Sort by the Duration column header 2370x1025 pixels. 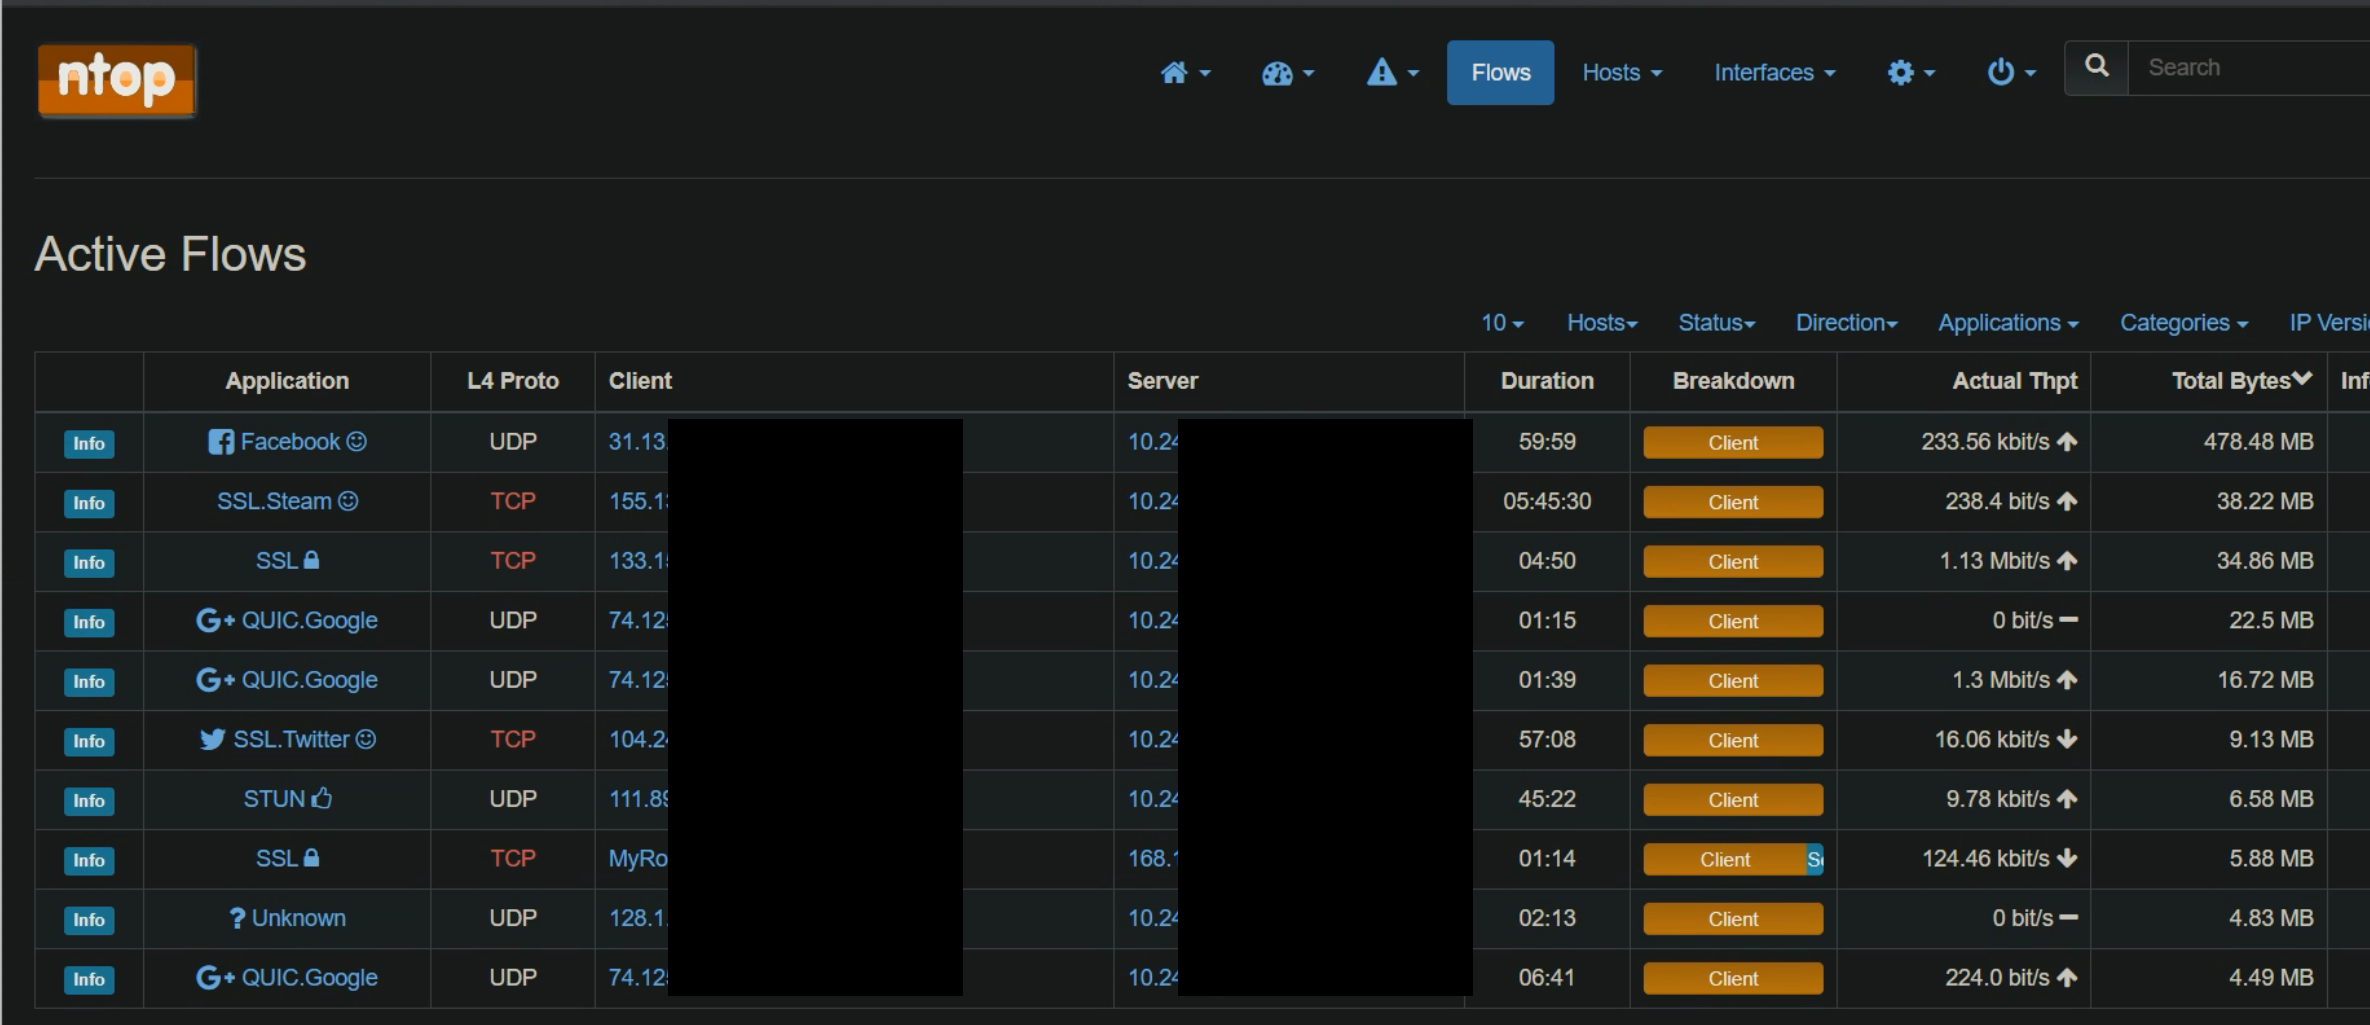click(x=1547, y=381)
